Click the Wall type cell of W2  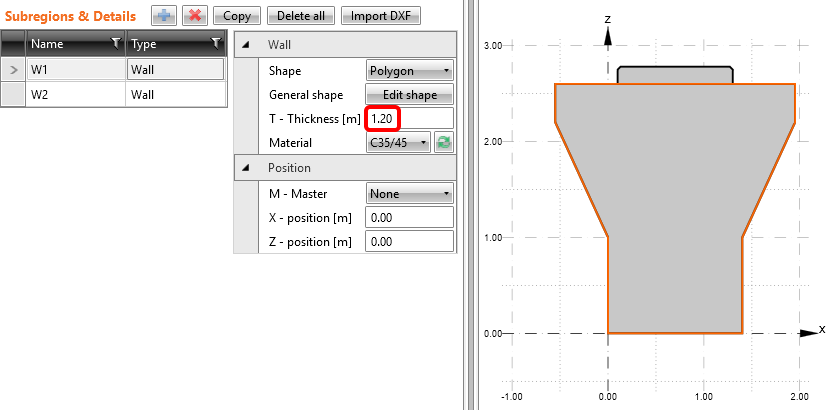[175, 95]
